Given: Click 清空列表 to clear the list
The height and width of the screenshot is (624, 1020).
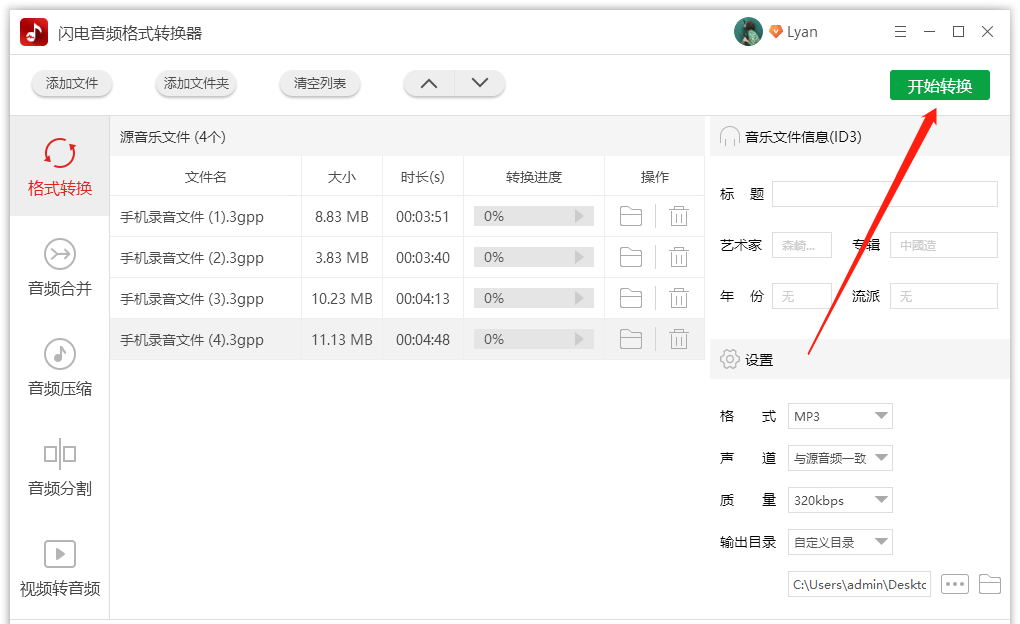Looking at the screenshot, I should [x=319, y=84].
